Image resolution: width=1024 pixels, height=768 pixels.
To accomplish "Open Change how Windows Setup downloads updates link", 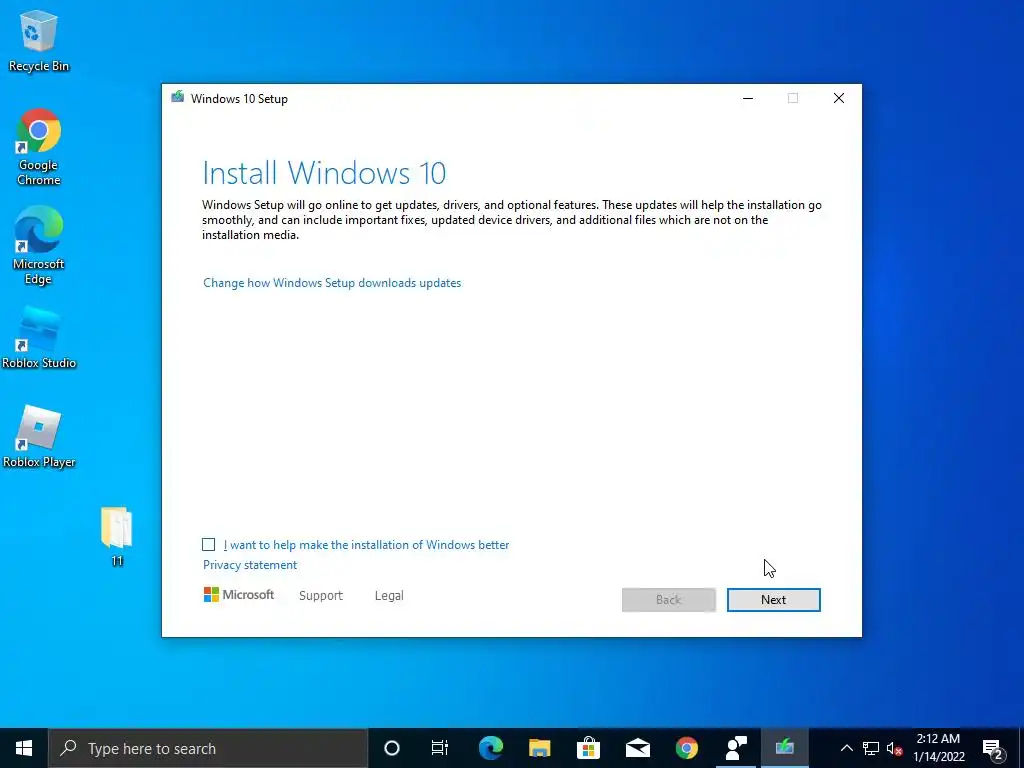I will pyautogui.click(x=332, y=283).
